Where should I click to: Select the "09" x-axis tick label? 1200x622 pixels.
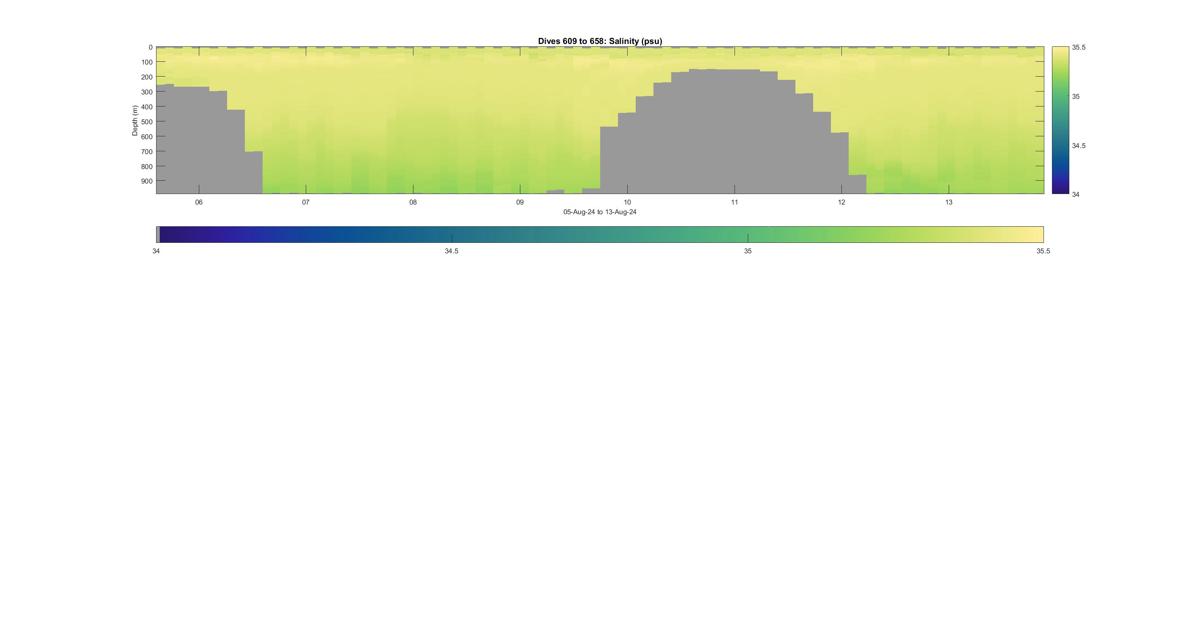(520, 202)
